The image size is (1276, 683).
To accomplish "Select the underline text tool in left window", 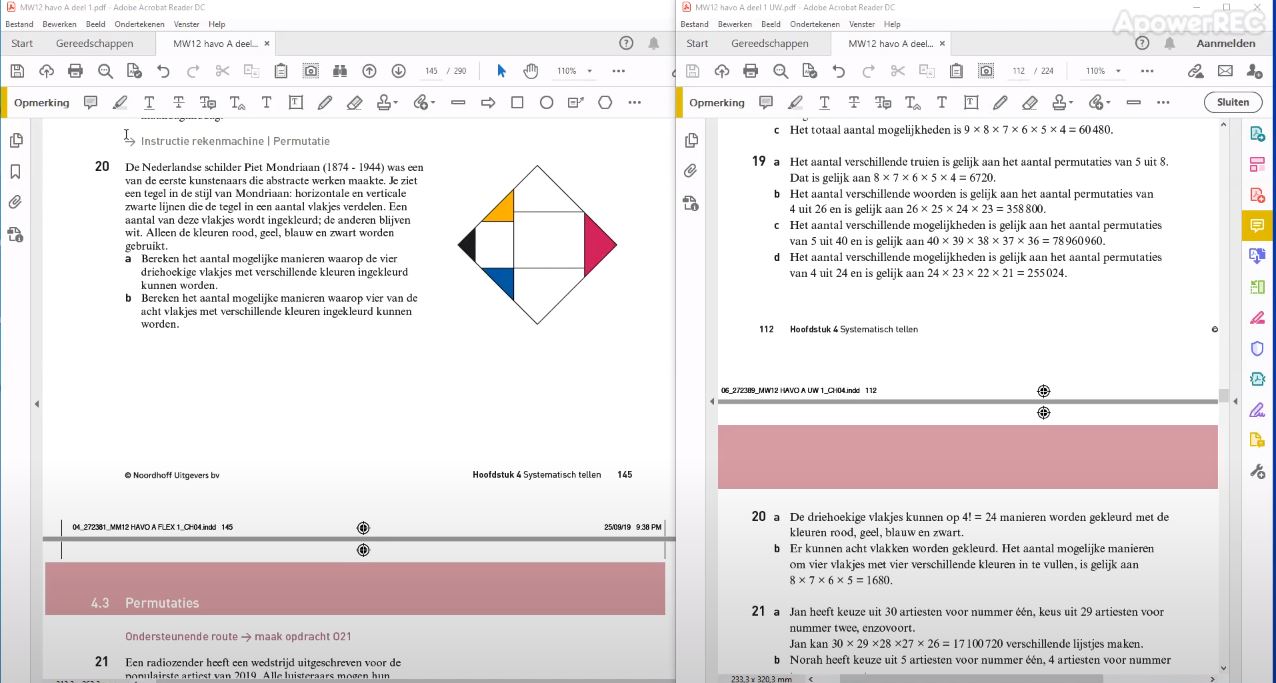I will point(149,102).
